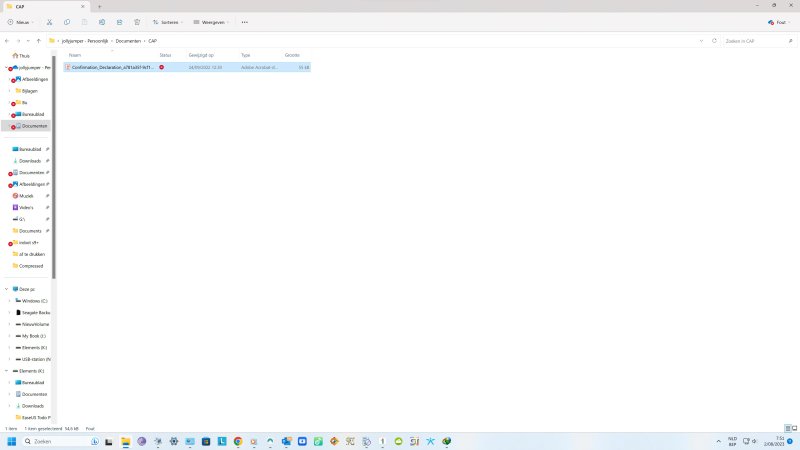This screenshot has width=800, height=450.
Task: Open the Sorteren dropdown
Action: point(167,21)
